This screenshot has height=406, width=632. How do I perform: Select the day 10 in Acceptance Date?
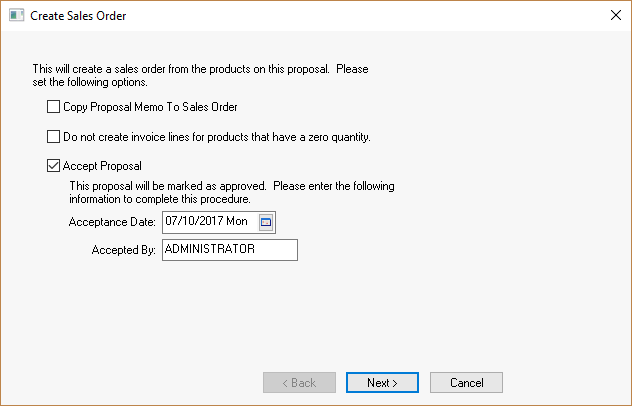[188, 221]
